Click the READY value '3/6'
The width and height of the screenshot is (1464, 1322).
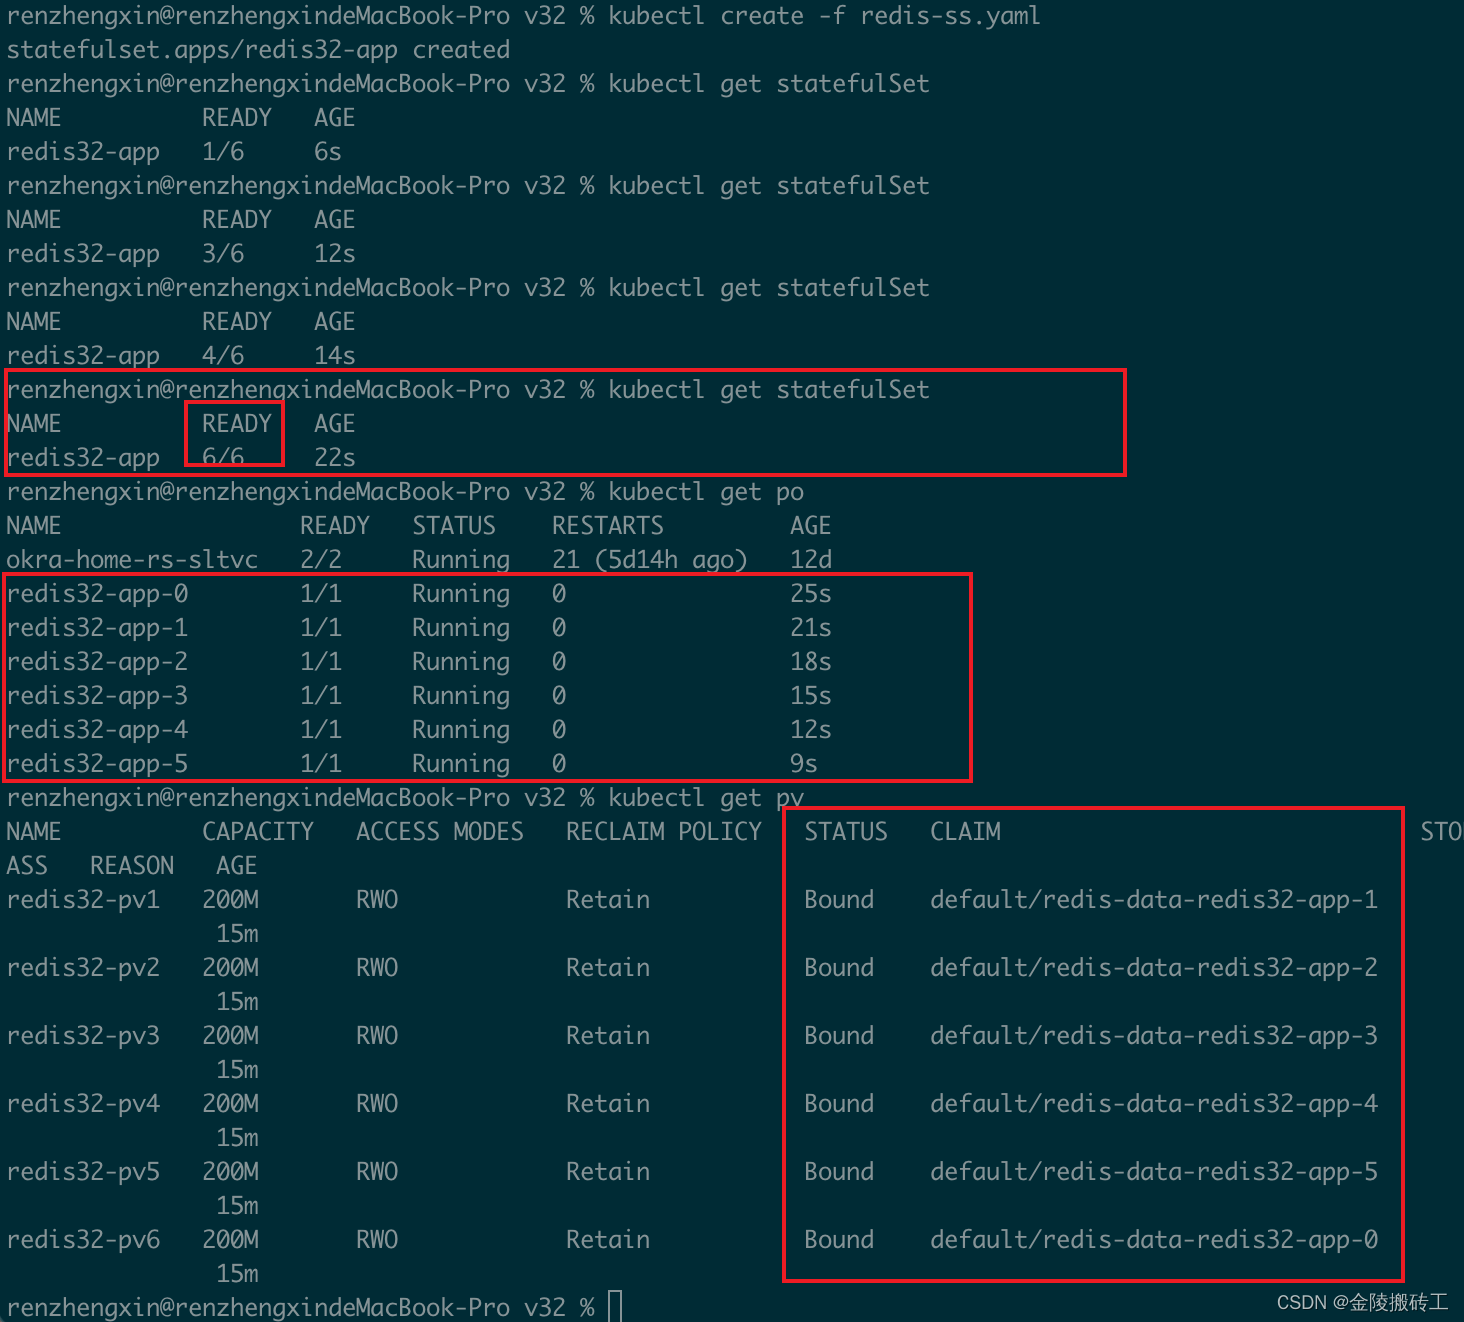coord(223,254)
